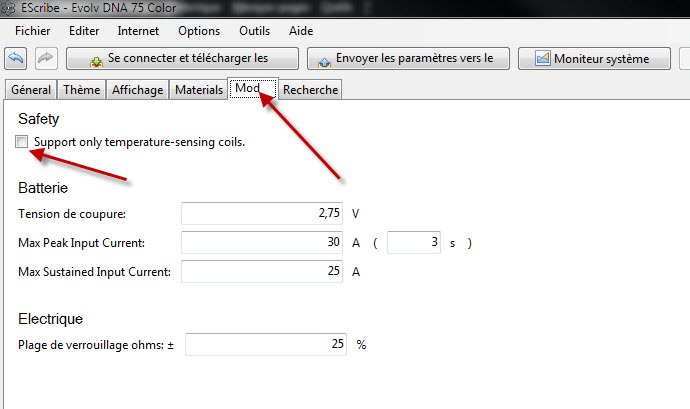Switch to the Materials tab
The height and width of the screenshot is (409, 690).
point(199,90)
